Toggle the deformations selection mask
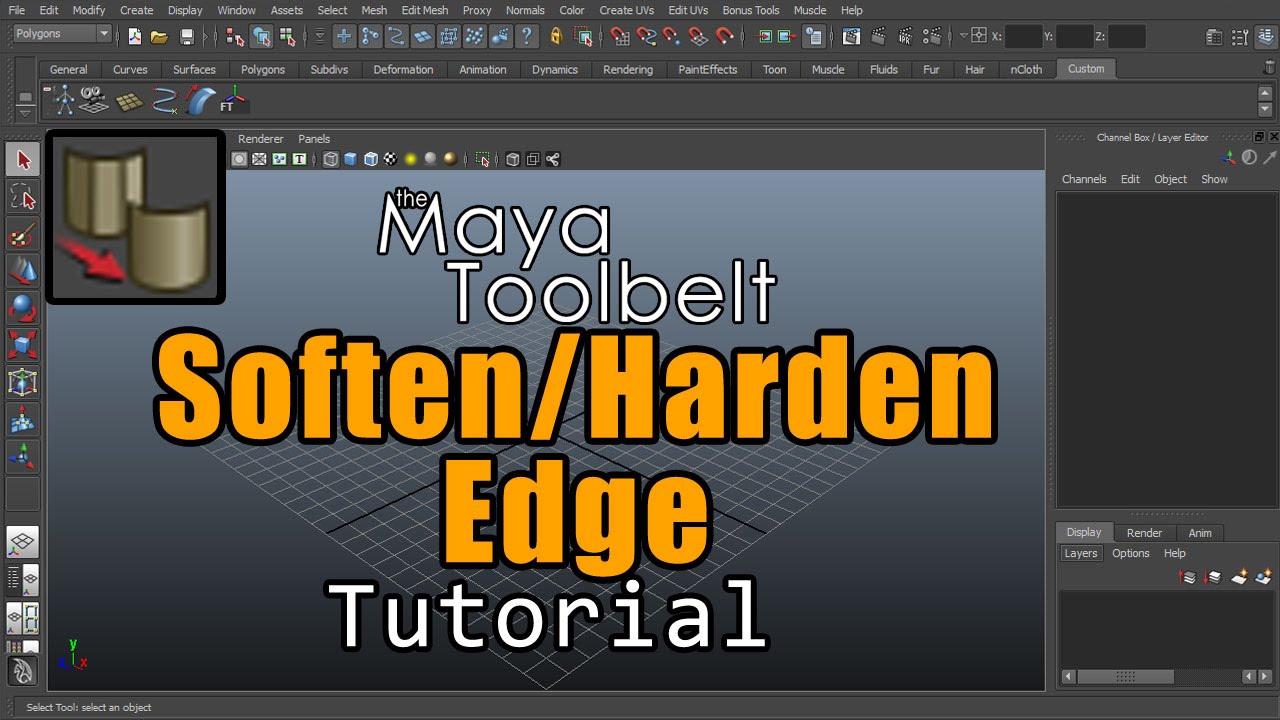The image size is (1280, 720). tap(449, 37)
